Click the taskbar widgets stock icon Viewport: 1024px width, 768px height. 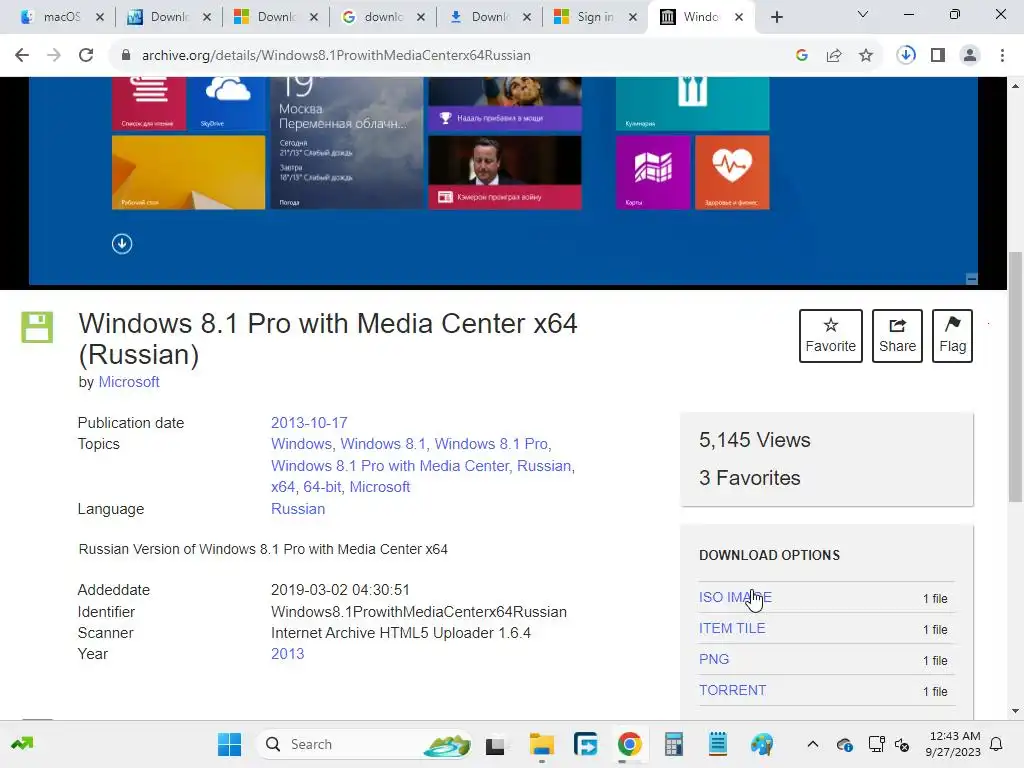[22, 743]
